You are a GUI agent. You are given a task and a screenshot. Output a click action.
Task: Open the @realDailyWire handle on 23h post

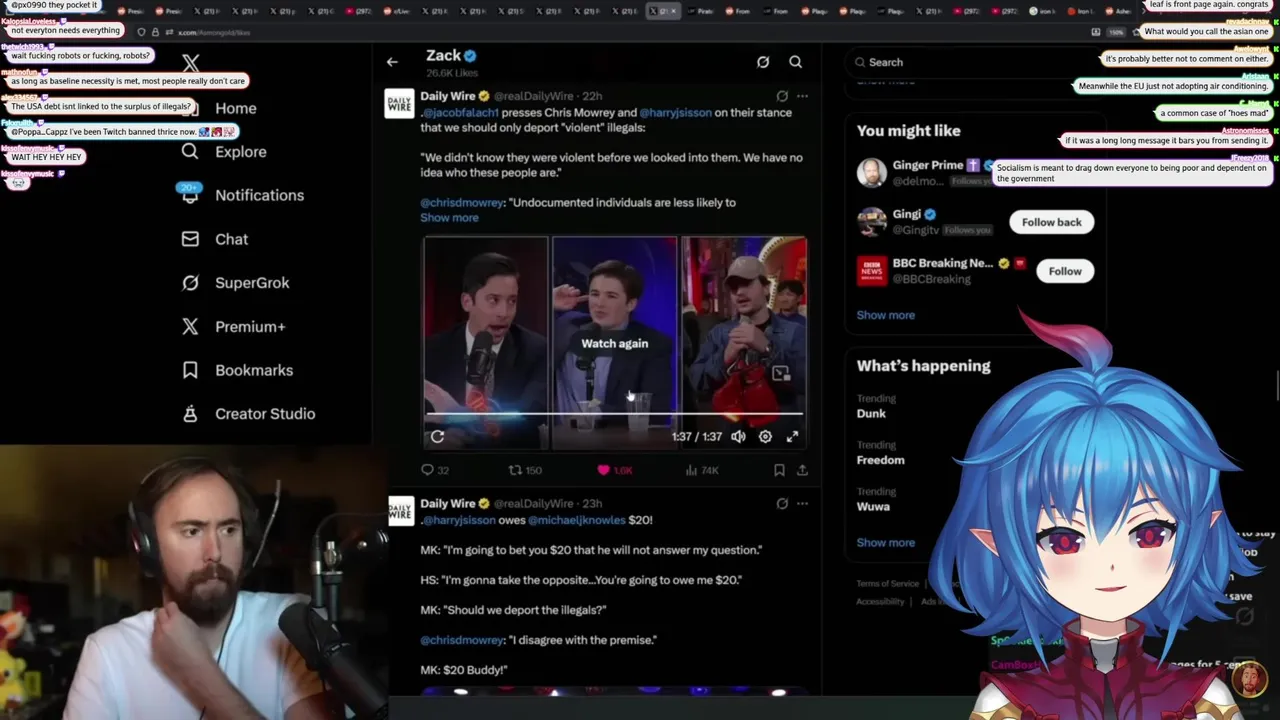[x=534, y=504]
